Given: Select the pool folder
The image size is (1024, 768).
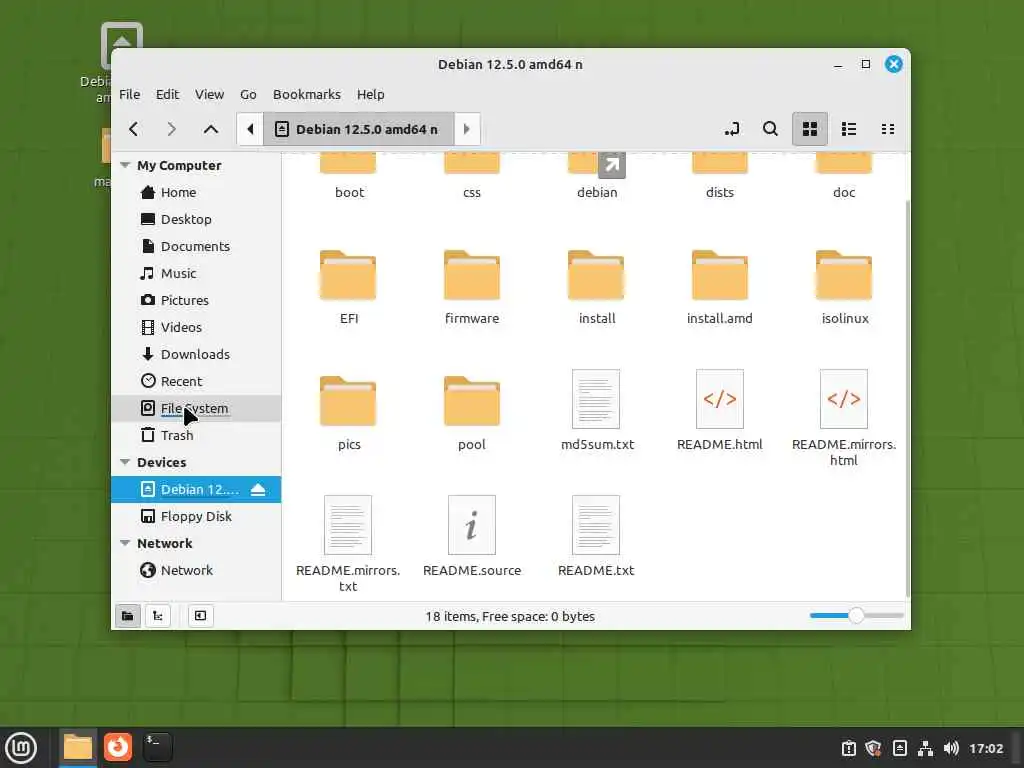Looking at the screenshot, I should 472,413.
